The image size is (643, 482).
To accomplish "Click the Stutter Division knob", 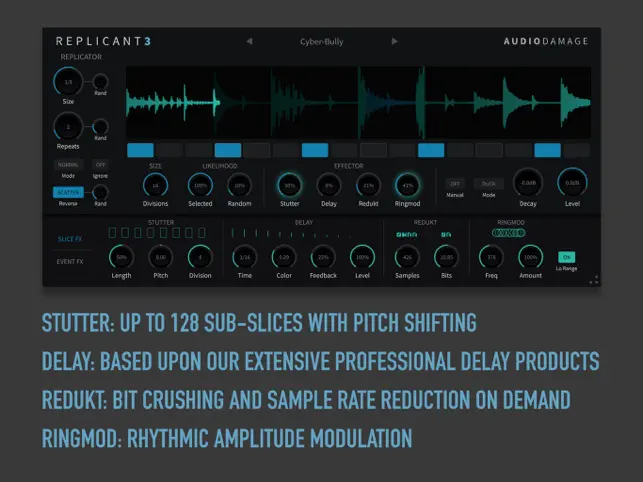I will pyautogui.click(x=200, y=257).
